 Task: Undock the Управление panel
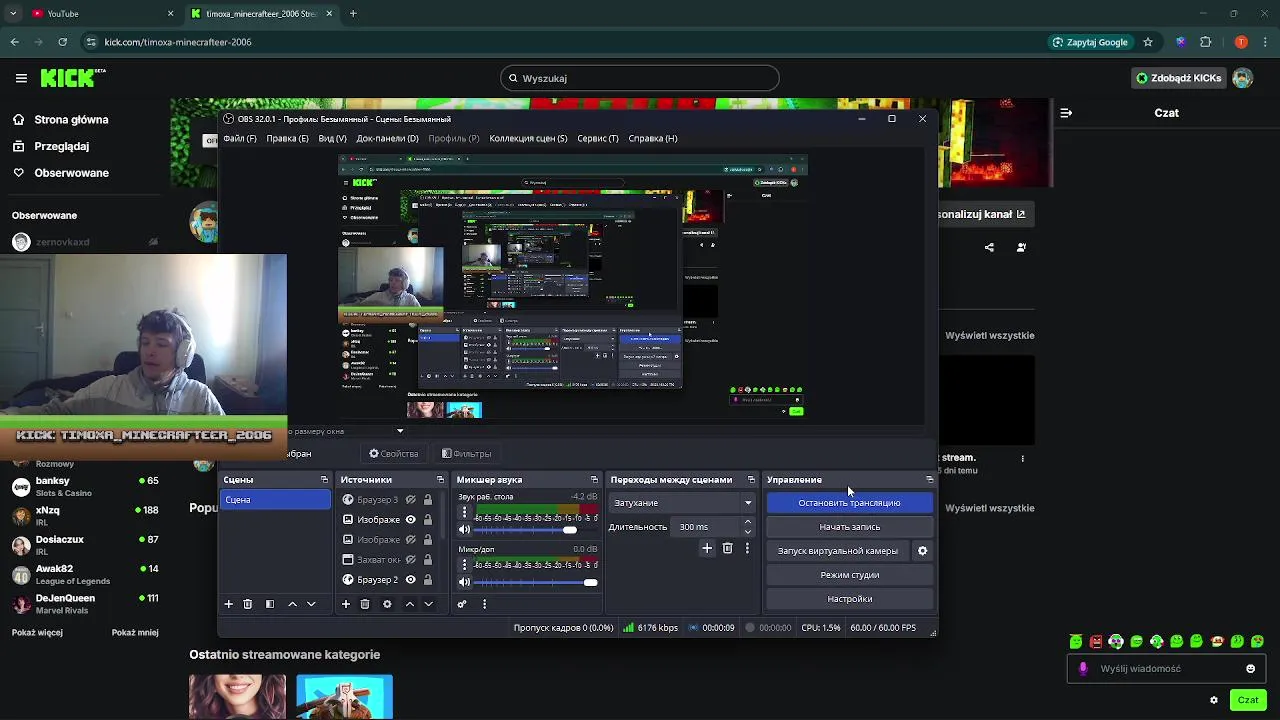929,480
